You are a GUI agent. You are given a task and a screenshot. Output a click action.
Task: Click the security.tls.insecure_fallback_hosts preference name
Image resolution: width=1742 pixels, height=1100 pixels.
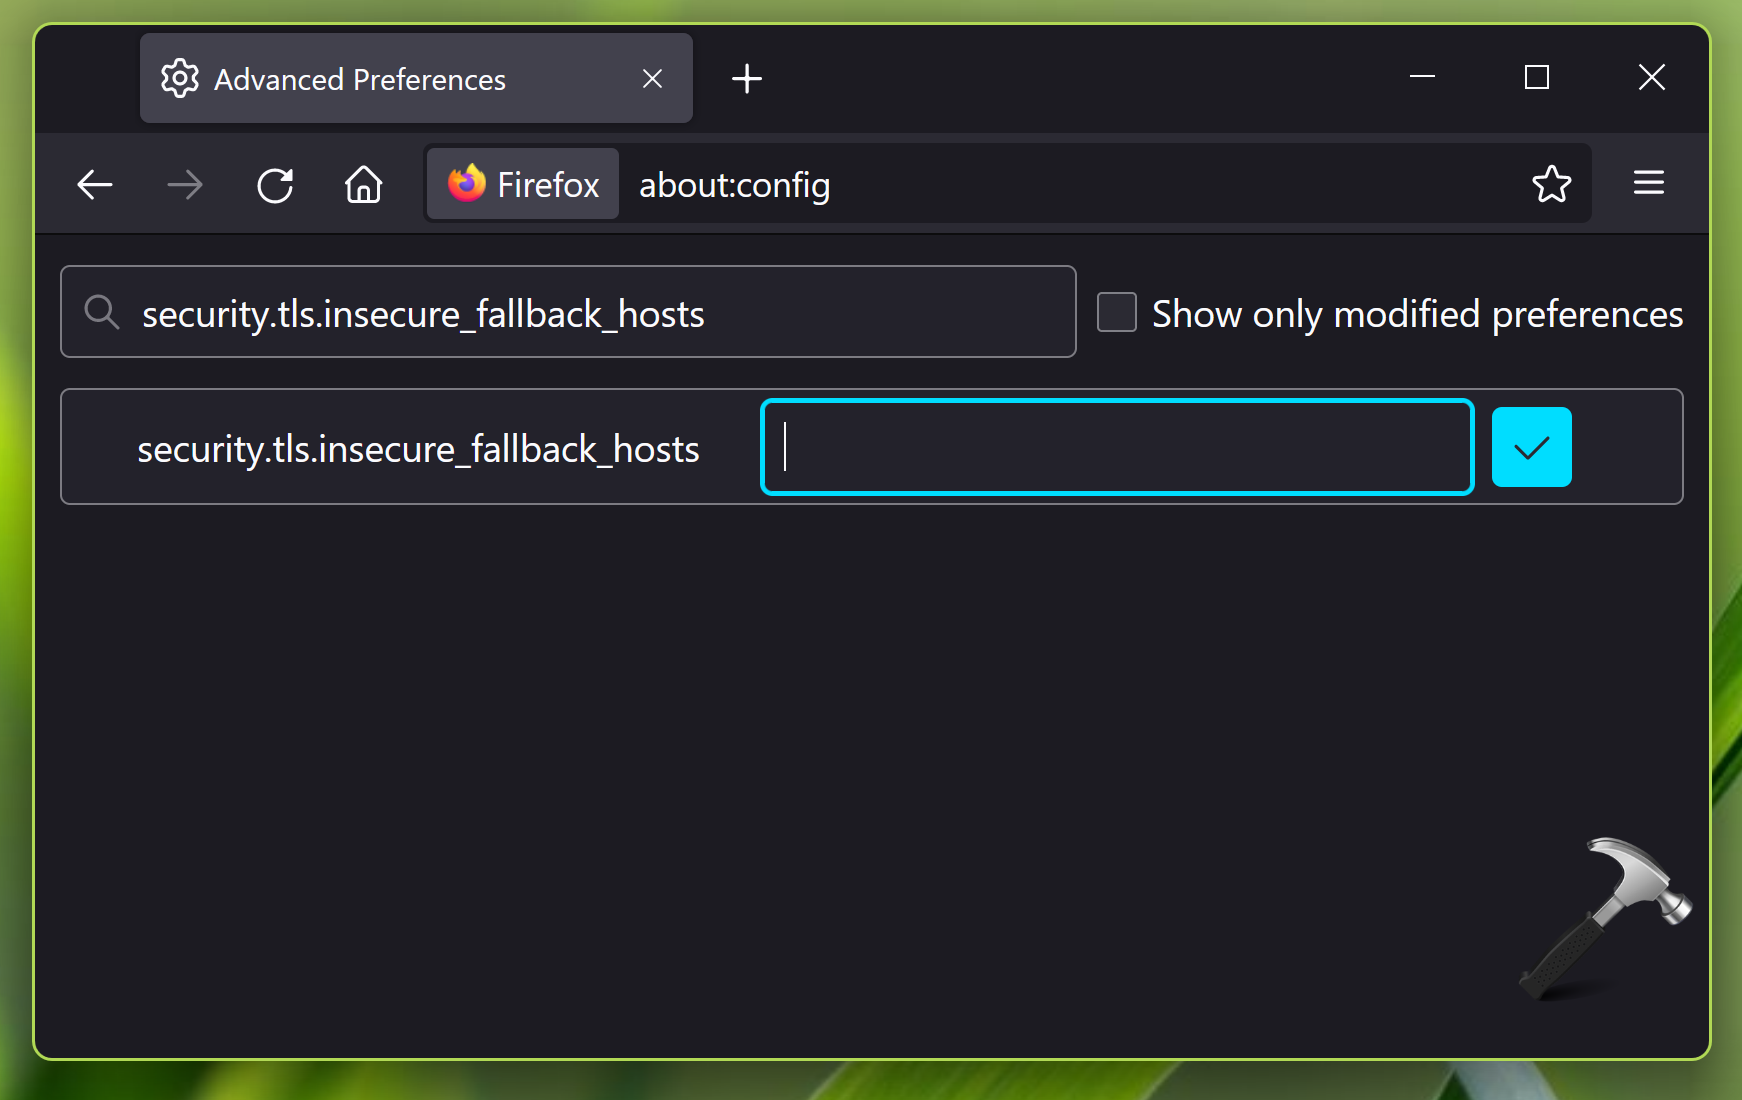tap(418, 449)
